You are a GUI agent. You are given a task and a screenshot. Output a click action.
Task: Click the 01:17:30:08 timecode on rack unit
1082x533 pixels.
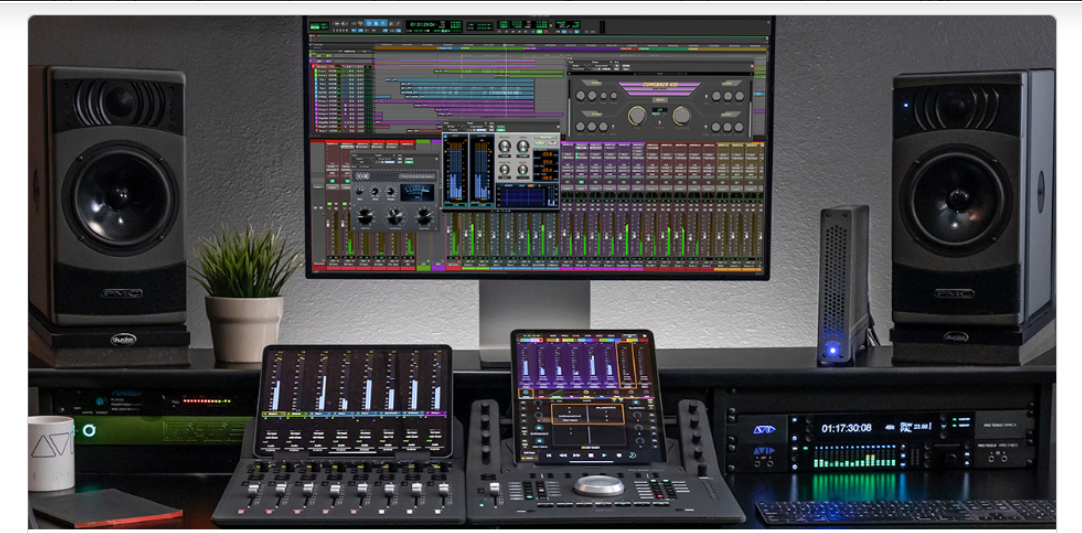[x=846, y=429]
